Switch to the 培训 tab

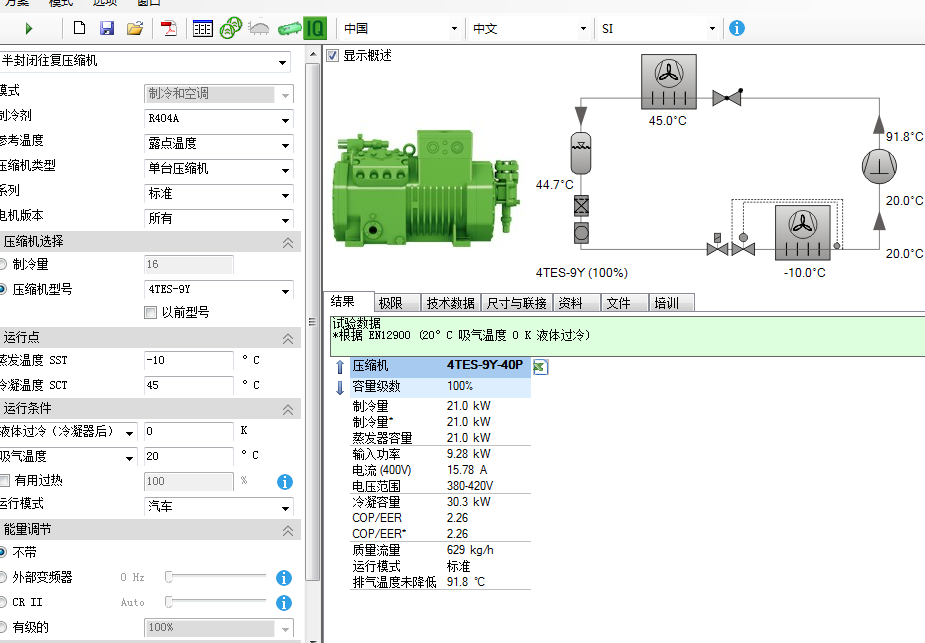click(672, 303)
